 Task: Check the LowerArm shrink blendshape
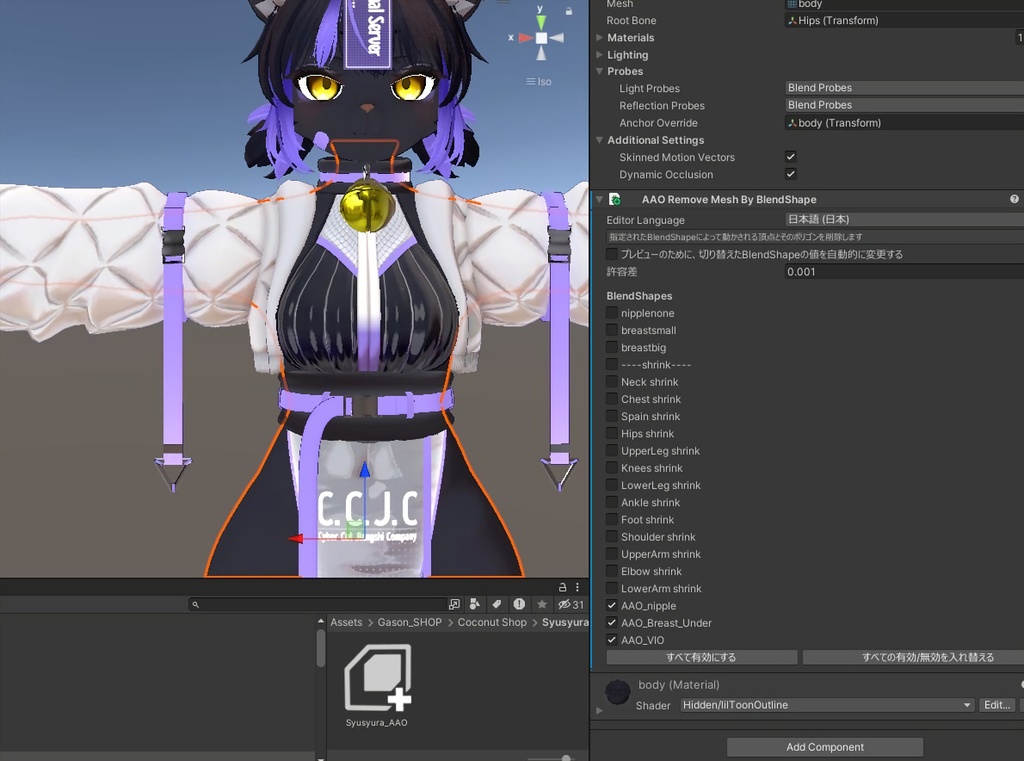[612, 589]
